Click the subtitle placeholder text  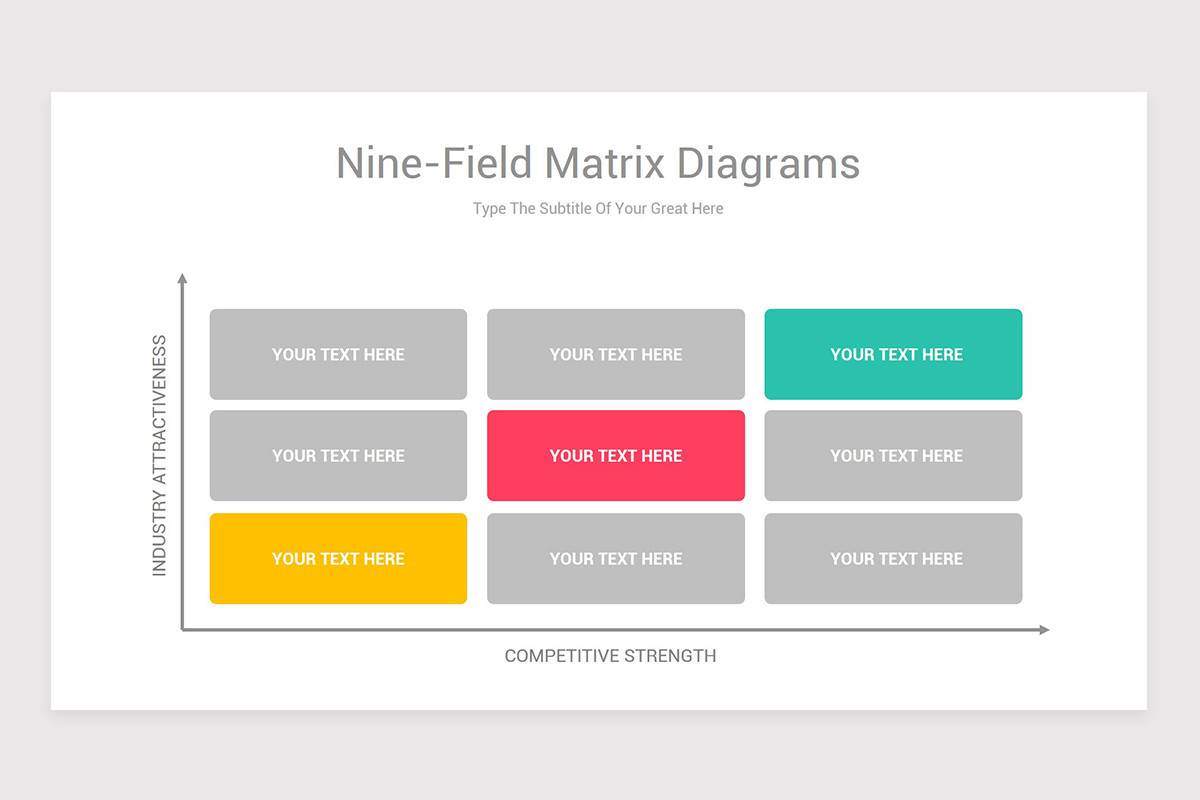pyautogui.click(x=597, y=208)
